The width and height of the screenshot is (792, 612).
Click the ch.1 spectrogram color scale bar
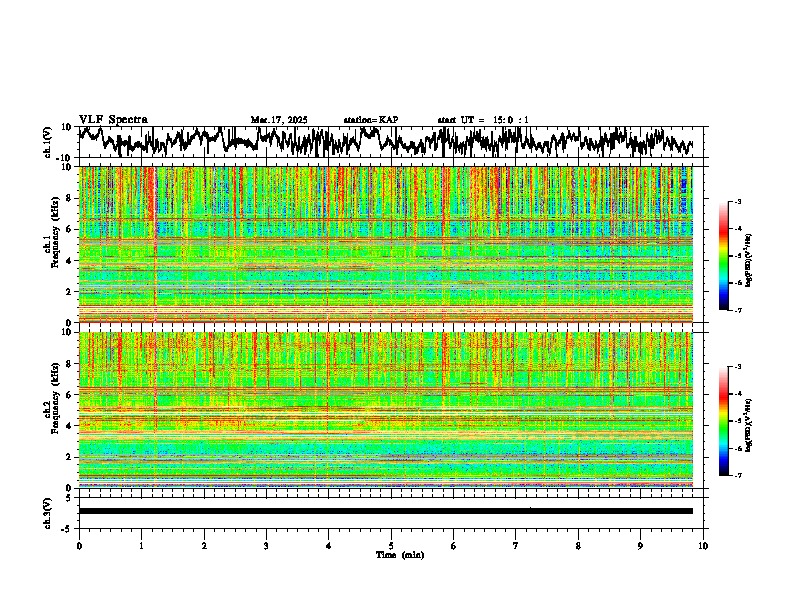click(724, 256)
